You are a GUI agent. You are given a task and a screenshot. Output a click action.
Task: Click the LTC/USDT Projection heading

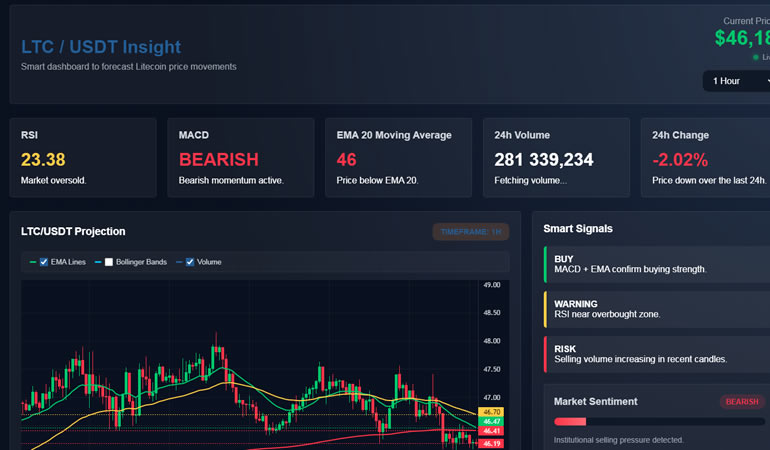click(73, 231)
